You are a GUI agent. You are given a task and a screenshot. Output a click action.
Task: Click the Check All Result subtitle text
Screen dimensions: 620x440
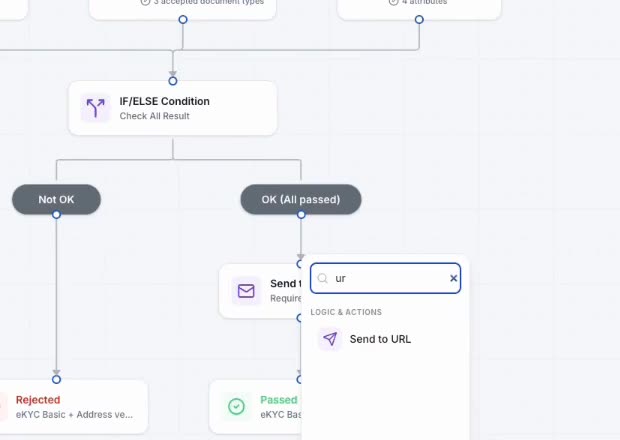[155, 116]
